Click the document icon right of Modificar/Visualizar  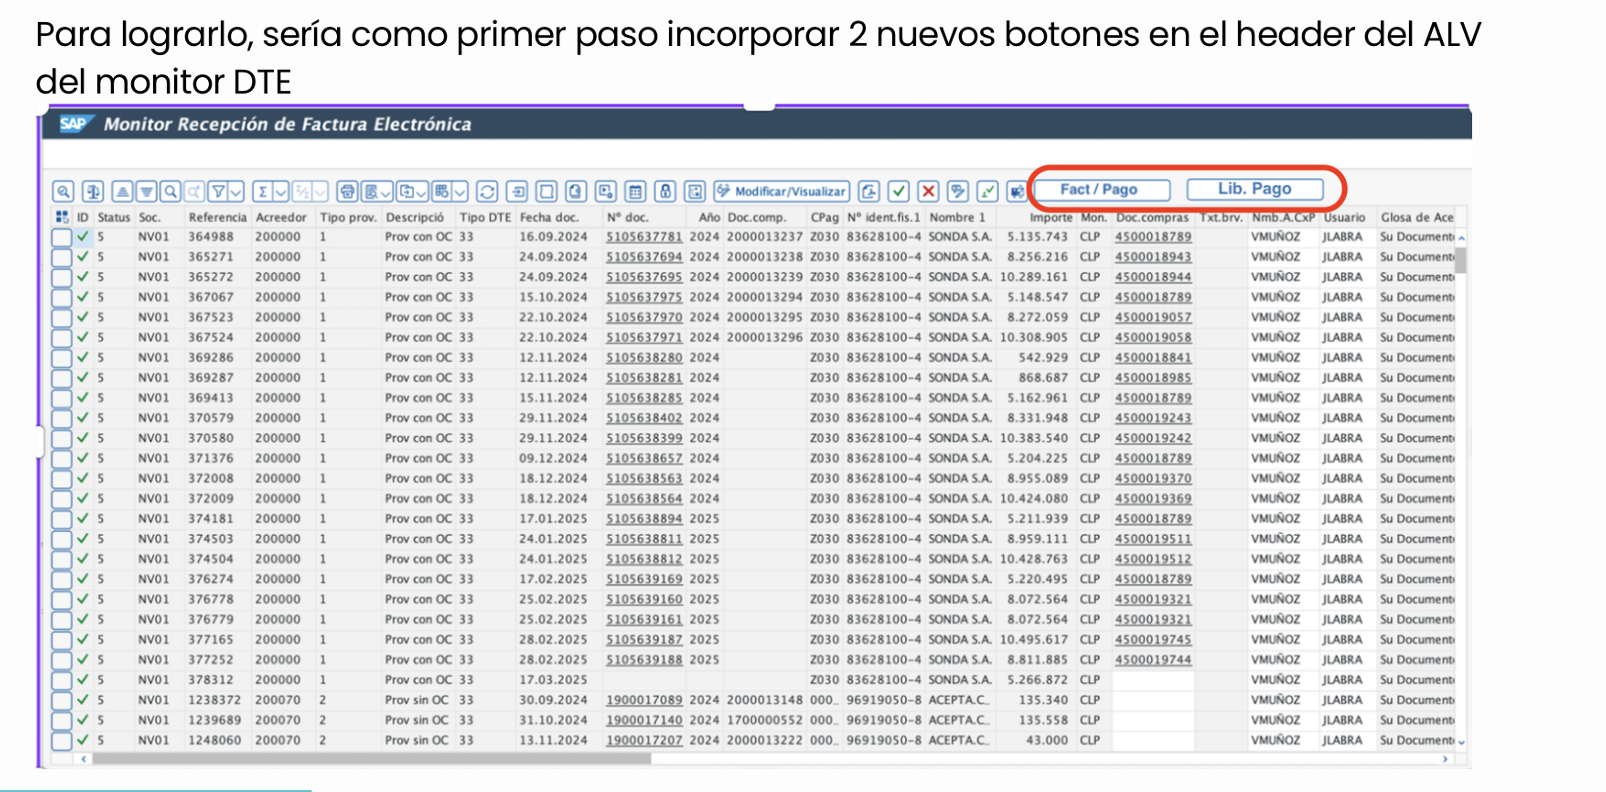pos(869,191)
